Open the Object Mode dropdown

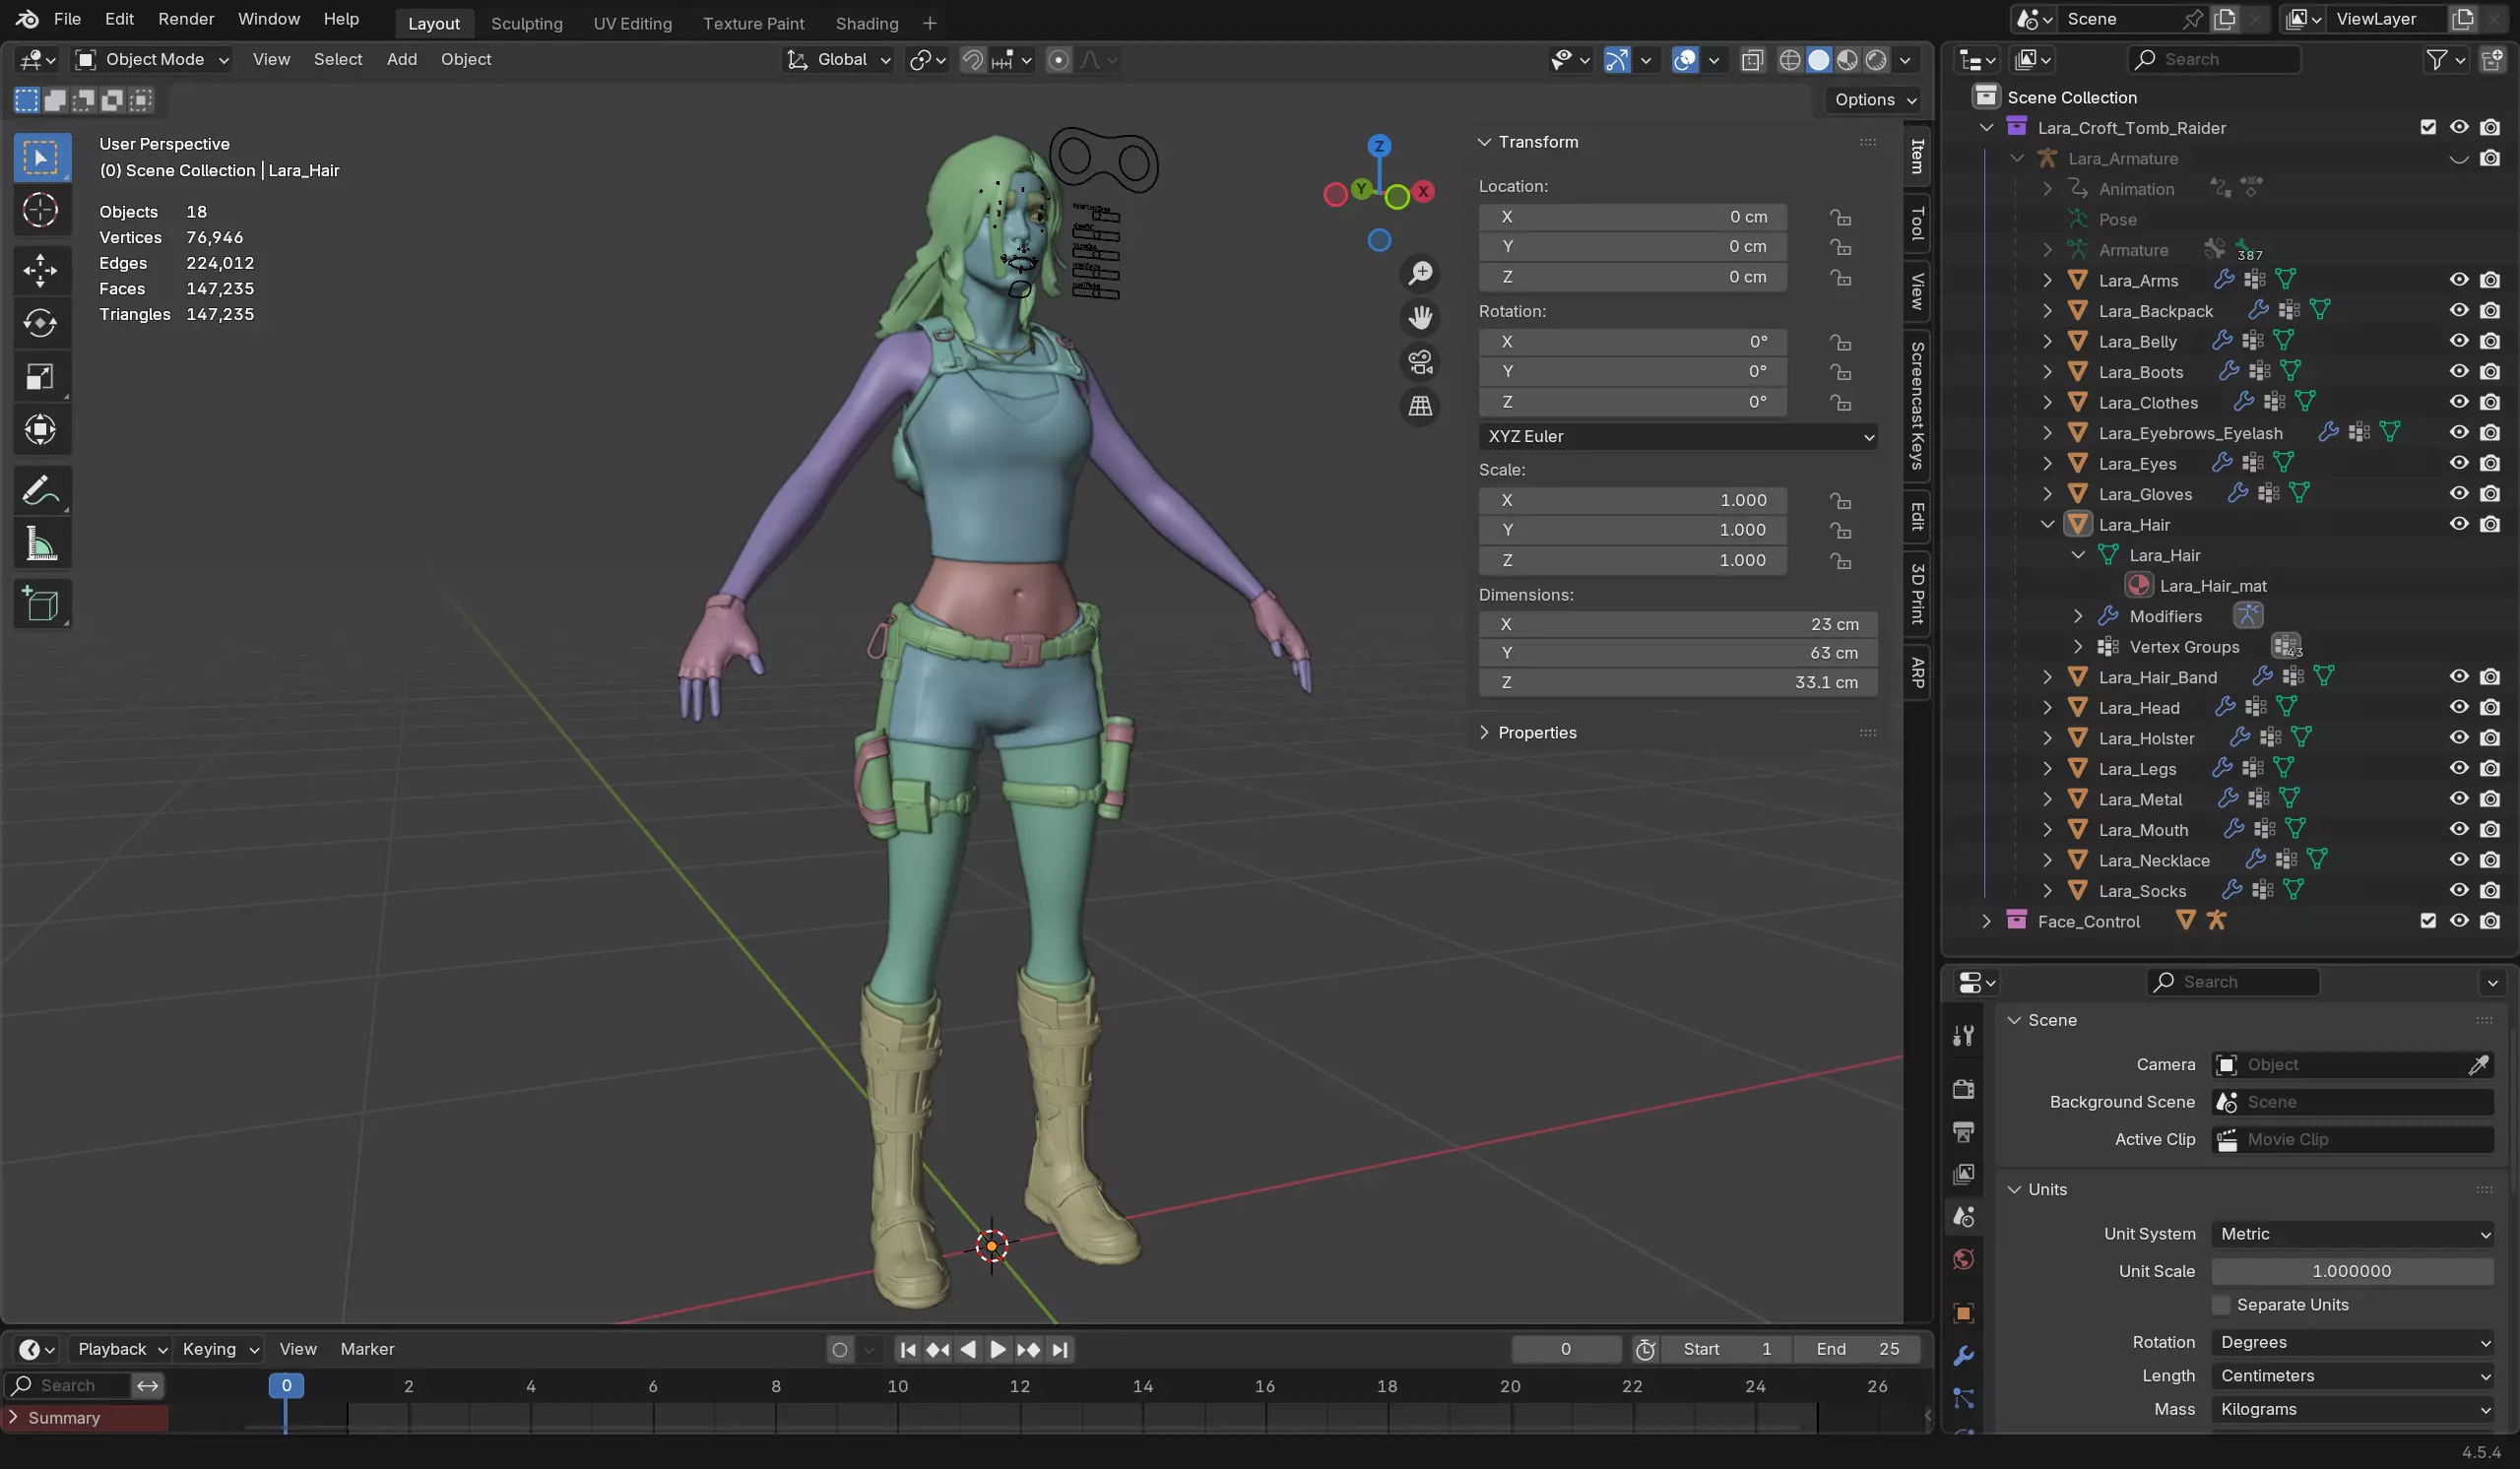coord(152,60)
